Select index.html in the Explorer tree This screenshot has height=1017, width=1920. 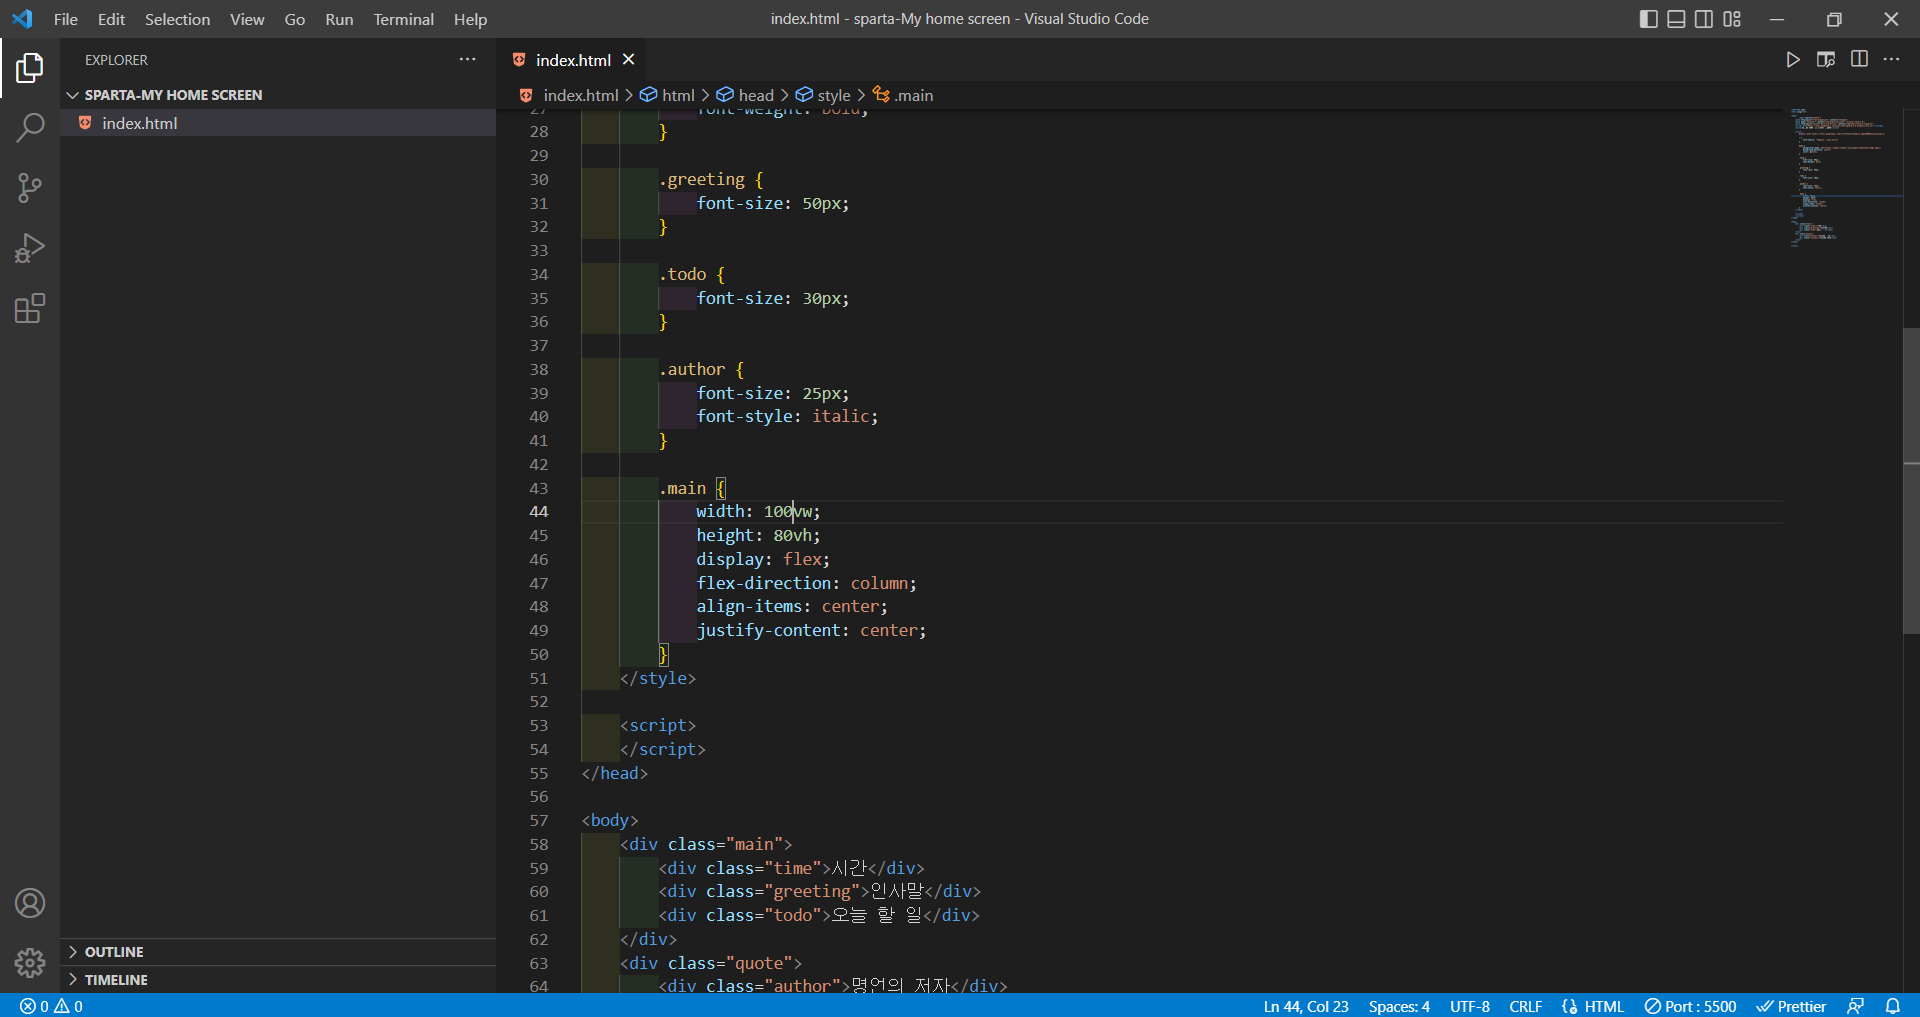[278, 123]
